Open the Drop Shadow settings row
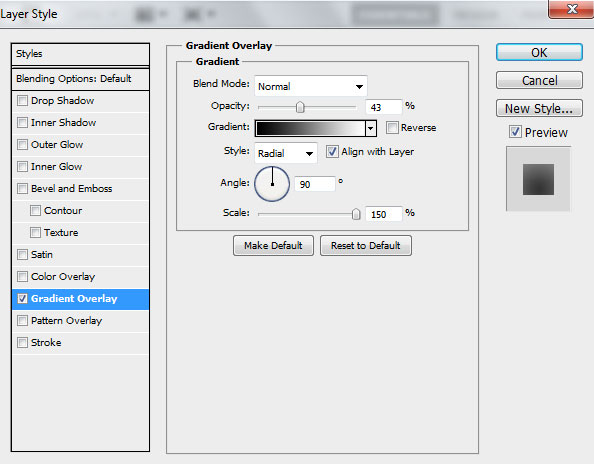This screenshot has width=594, height=464. (x=80, y=101)
